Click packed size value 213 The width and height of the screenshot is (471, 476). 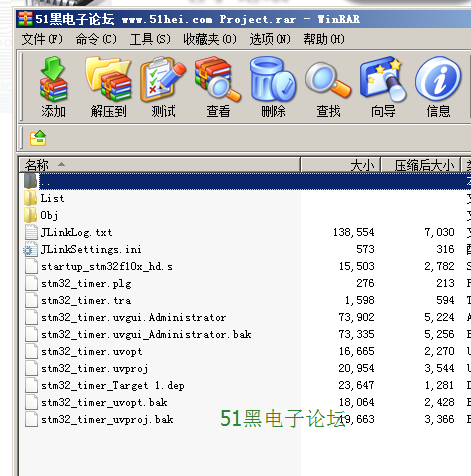click(445, 283)
